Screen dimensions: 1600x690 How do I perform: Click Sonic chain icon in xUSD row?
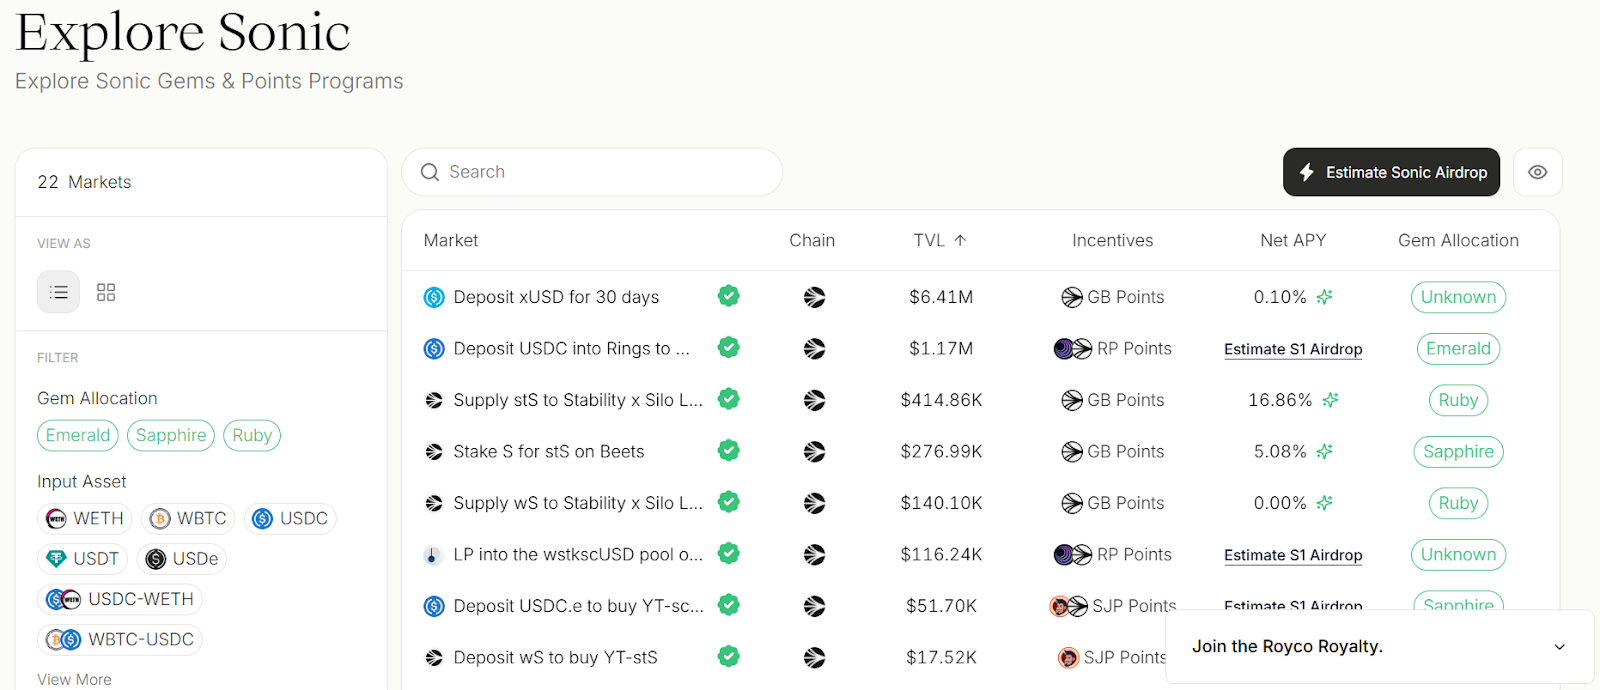coord(815,297)
